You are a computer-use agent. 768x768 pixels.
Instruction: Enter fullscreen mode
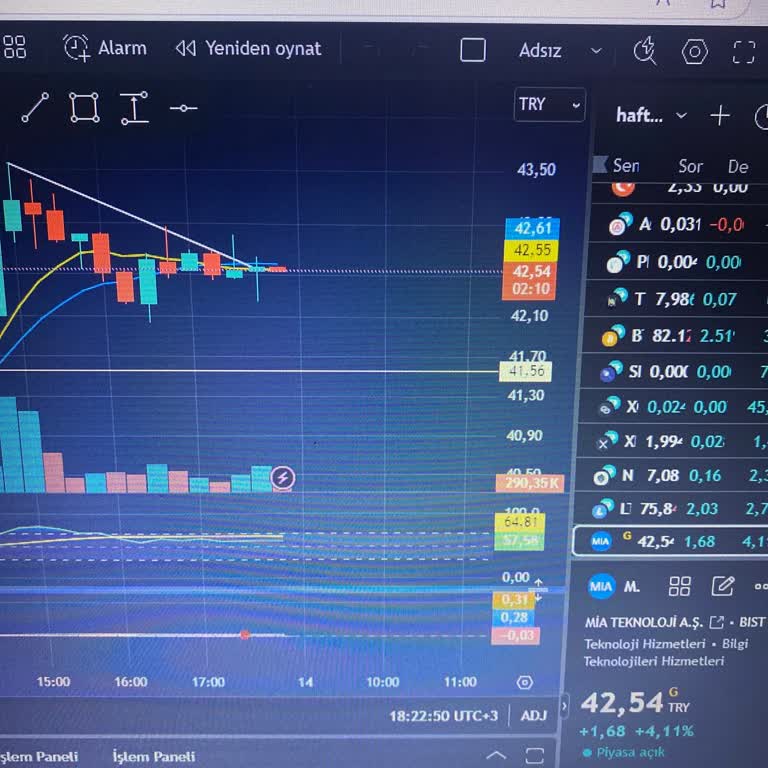[744, 52]
